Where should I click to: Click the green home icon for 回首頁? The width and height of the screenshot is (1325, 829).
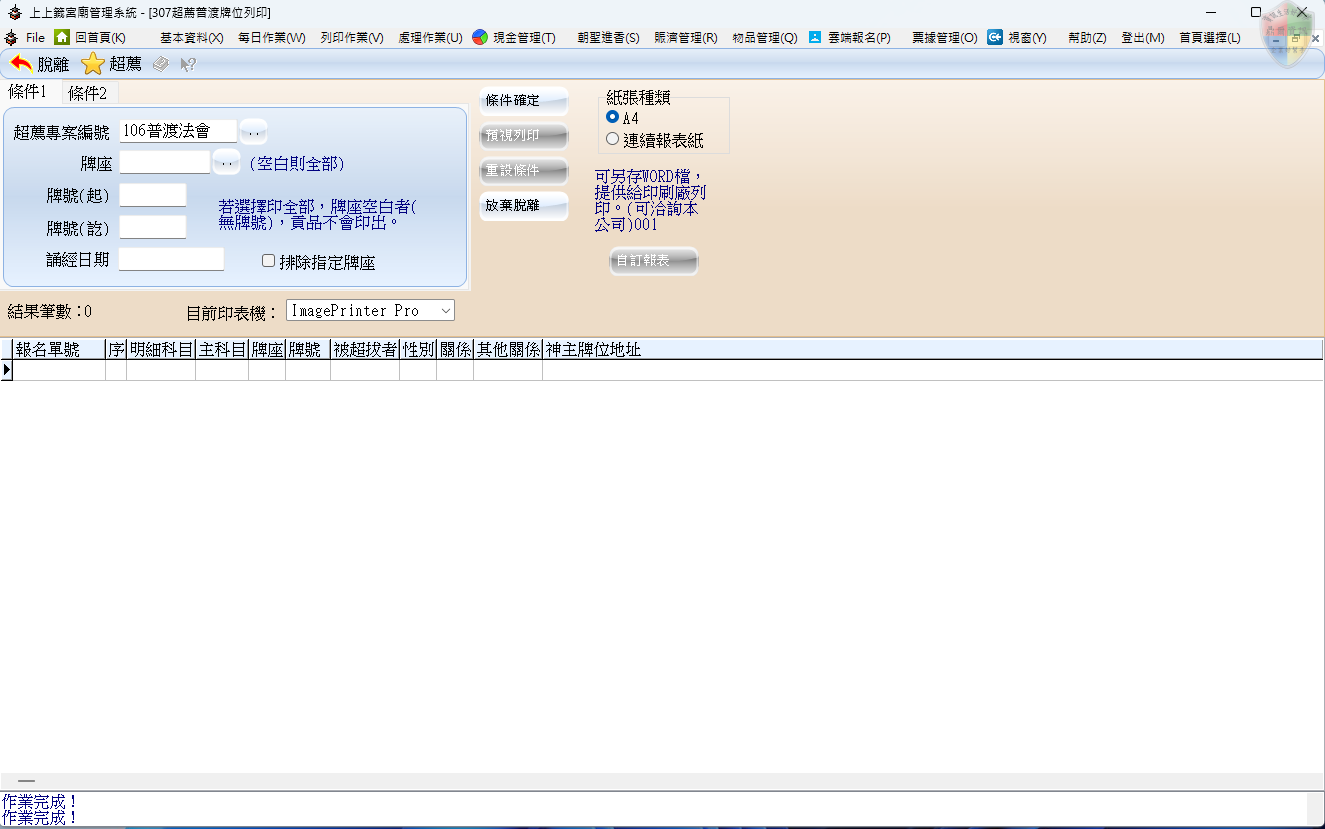62,37
